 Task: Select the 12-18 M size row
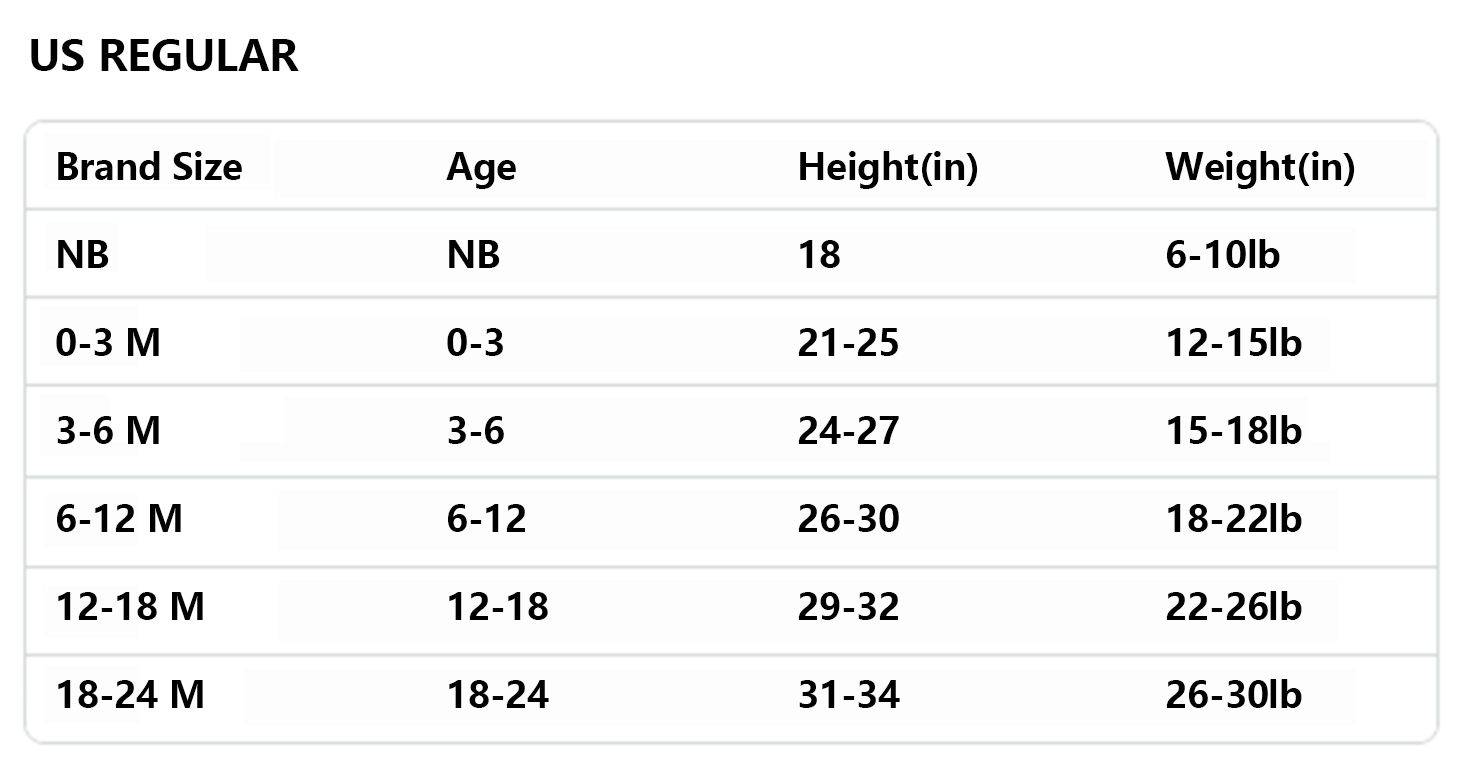click(x=130, y=607)
